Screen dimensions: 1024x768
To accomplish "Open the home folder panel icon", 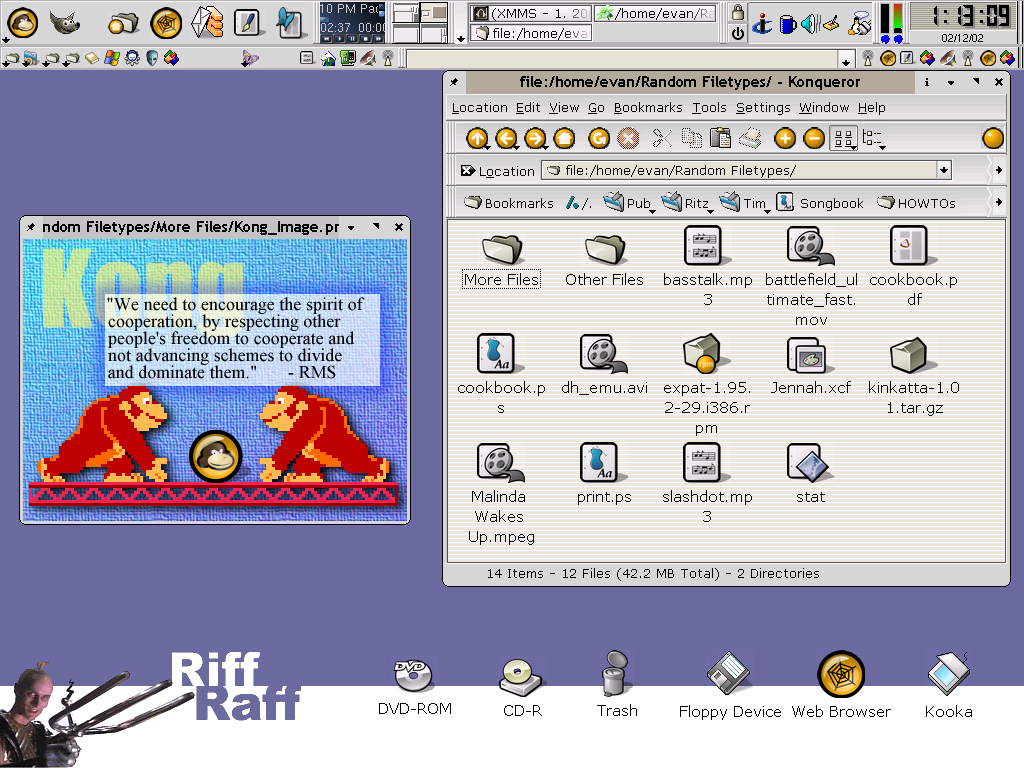I will 123,24.
